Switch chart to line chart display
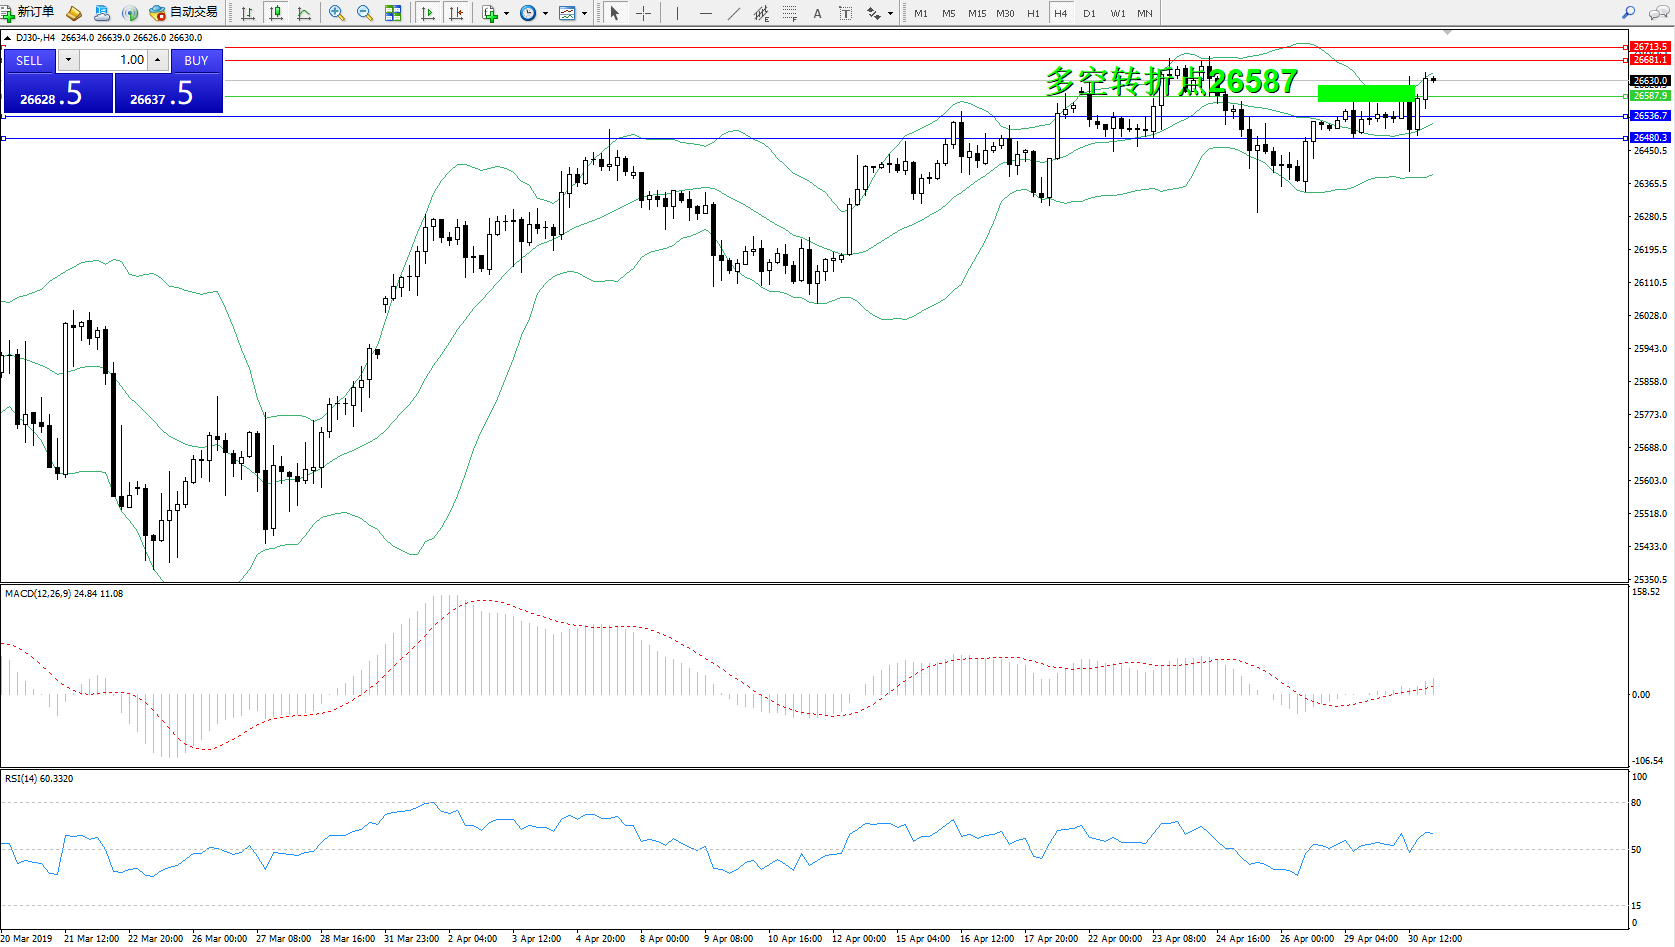This screenshot has height=947, width=1675. [304, 13]
